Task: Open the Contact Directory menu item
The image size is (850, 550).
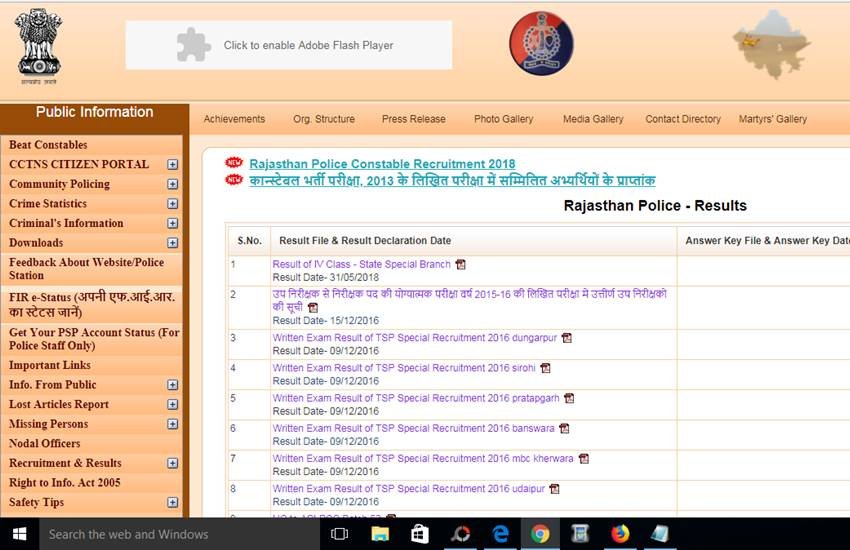Action: pyautogui.click(x=683, y=119)
